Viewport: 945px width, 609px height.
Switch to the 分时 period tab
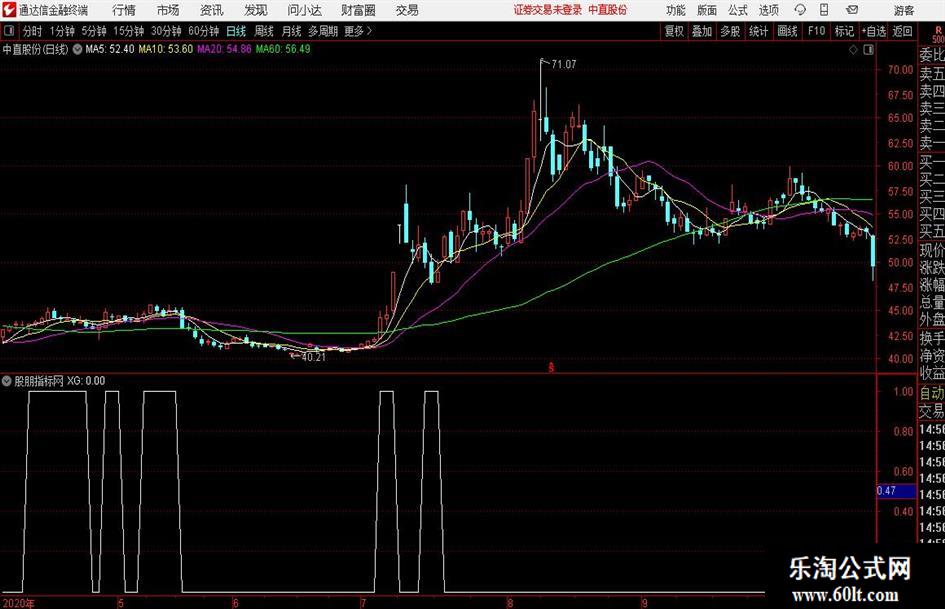pyautogui.click(x=33, y=31)
